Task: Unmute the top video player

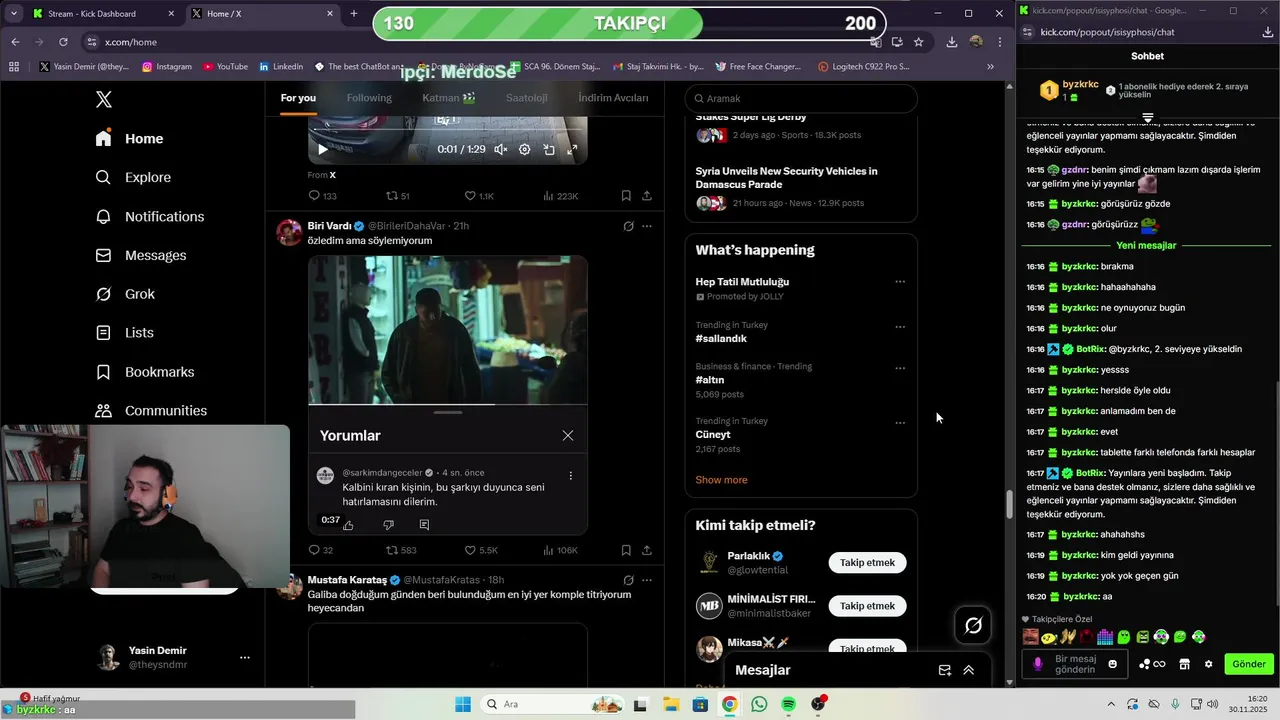Action: coord(500,149)
